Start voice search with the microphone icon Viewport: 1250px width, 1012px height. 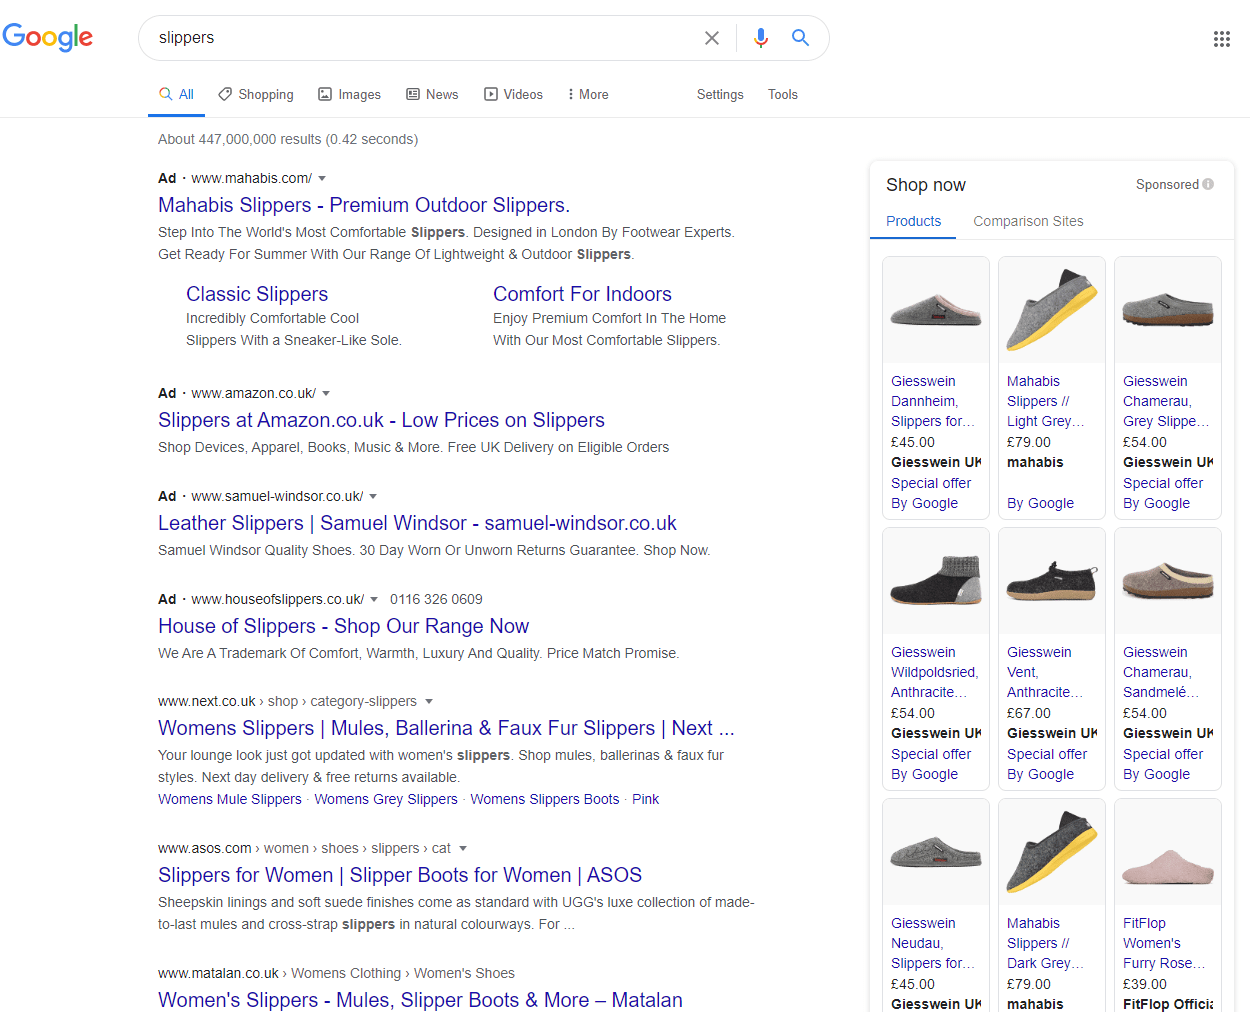coord(761,38)
